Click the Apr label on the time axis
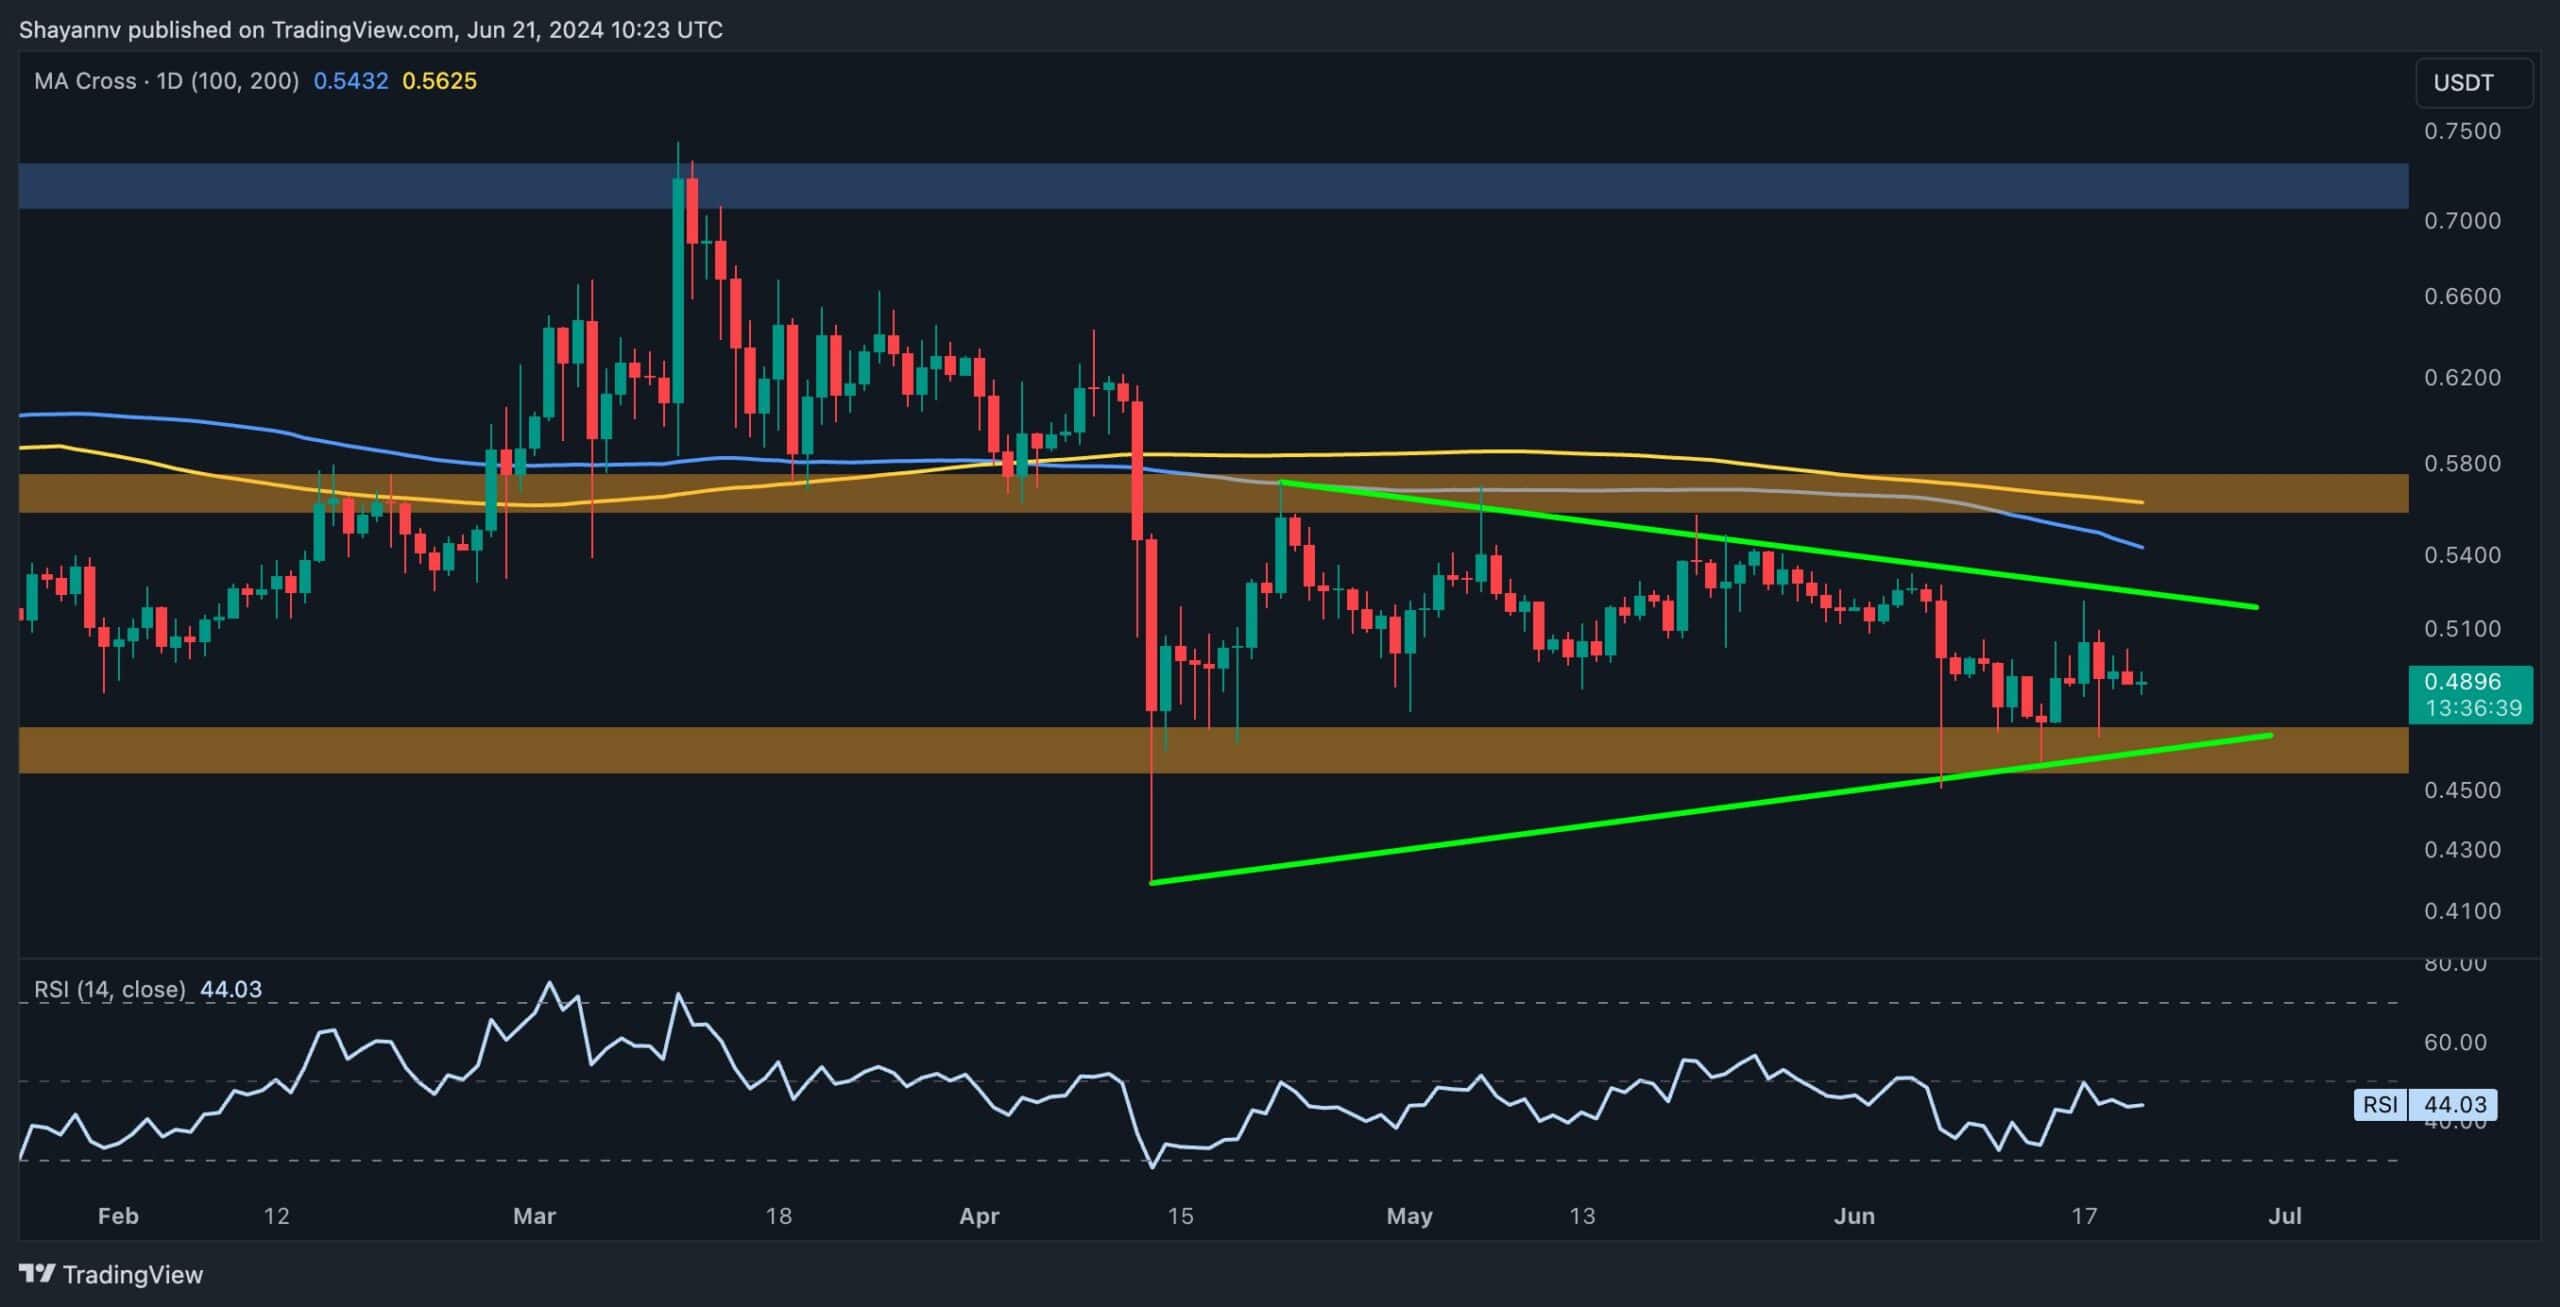 click(x=980, y=1217)
